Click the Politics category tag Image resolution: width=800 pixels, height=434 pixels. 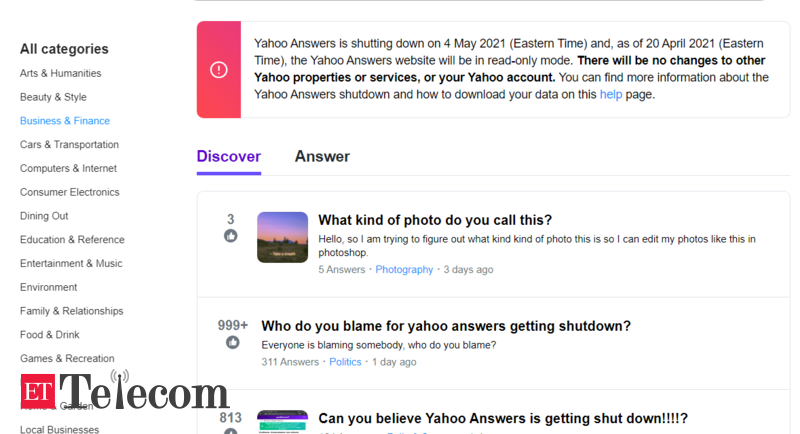pos(345,362)
